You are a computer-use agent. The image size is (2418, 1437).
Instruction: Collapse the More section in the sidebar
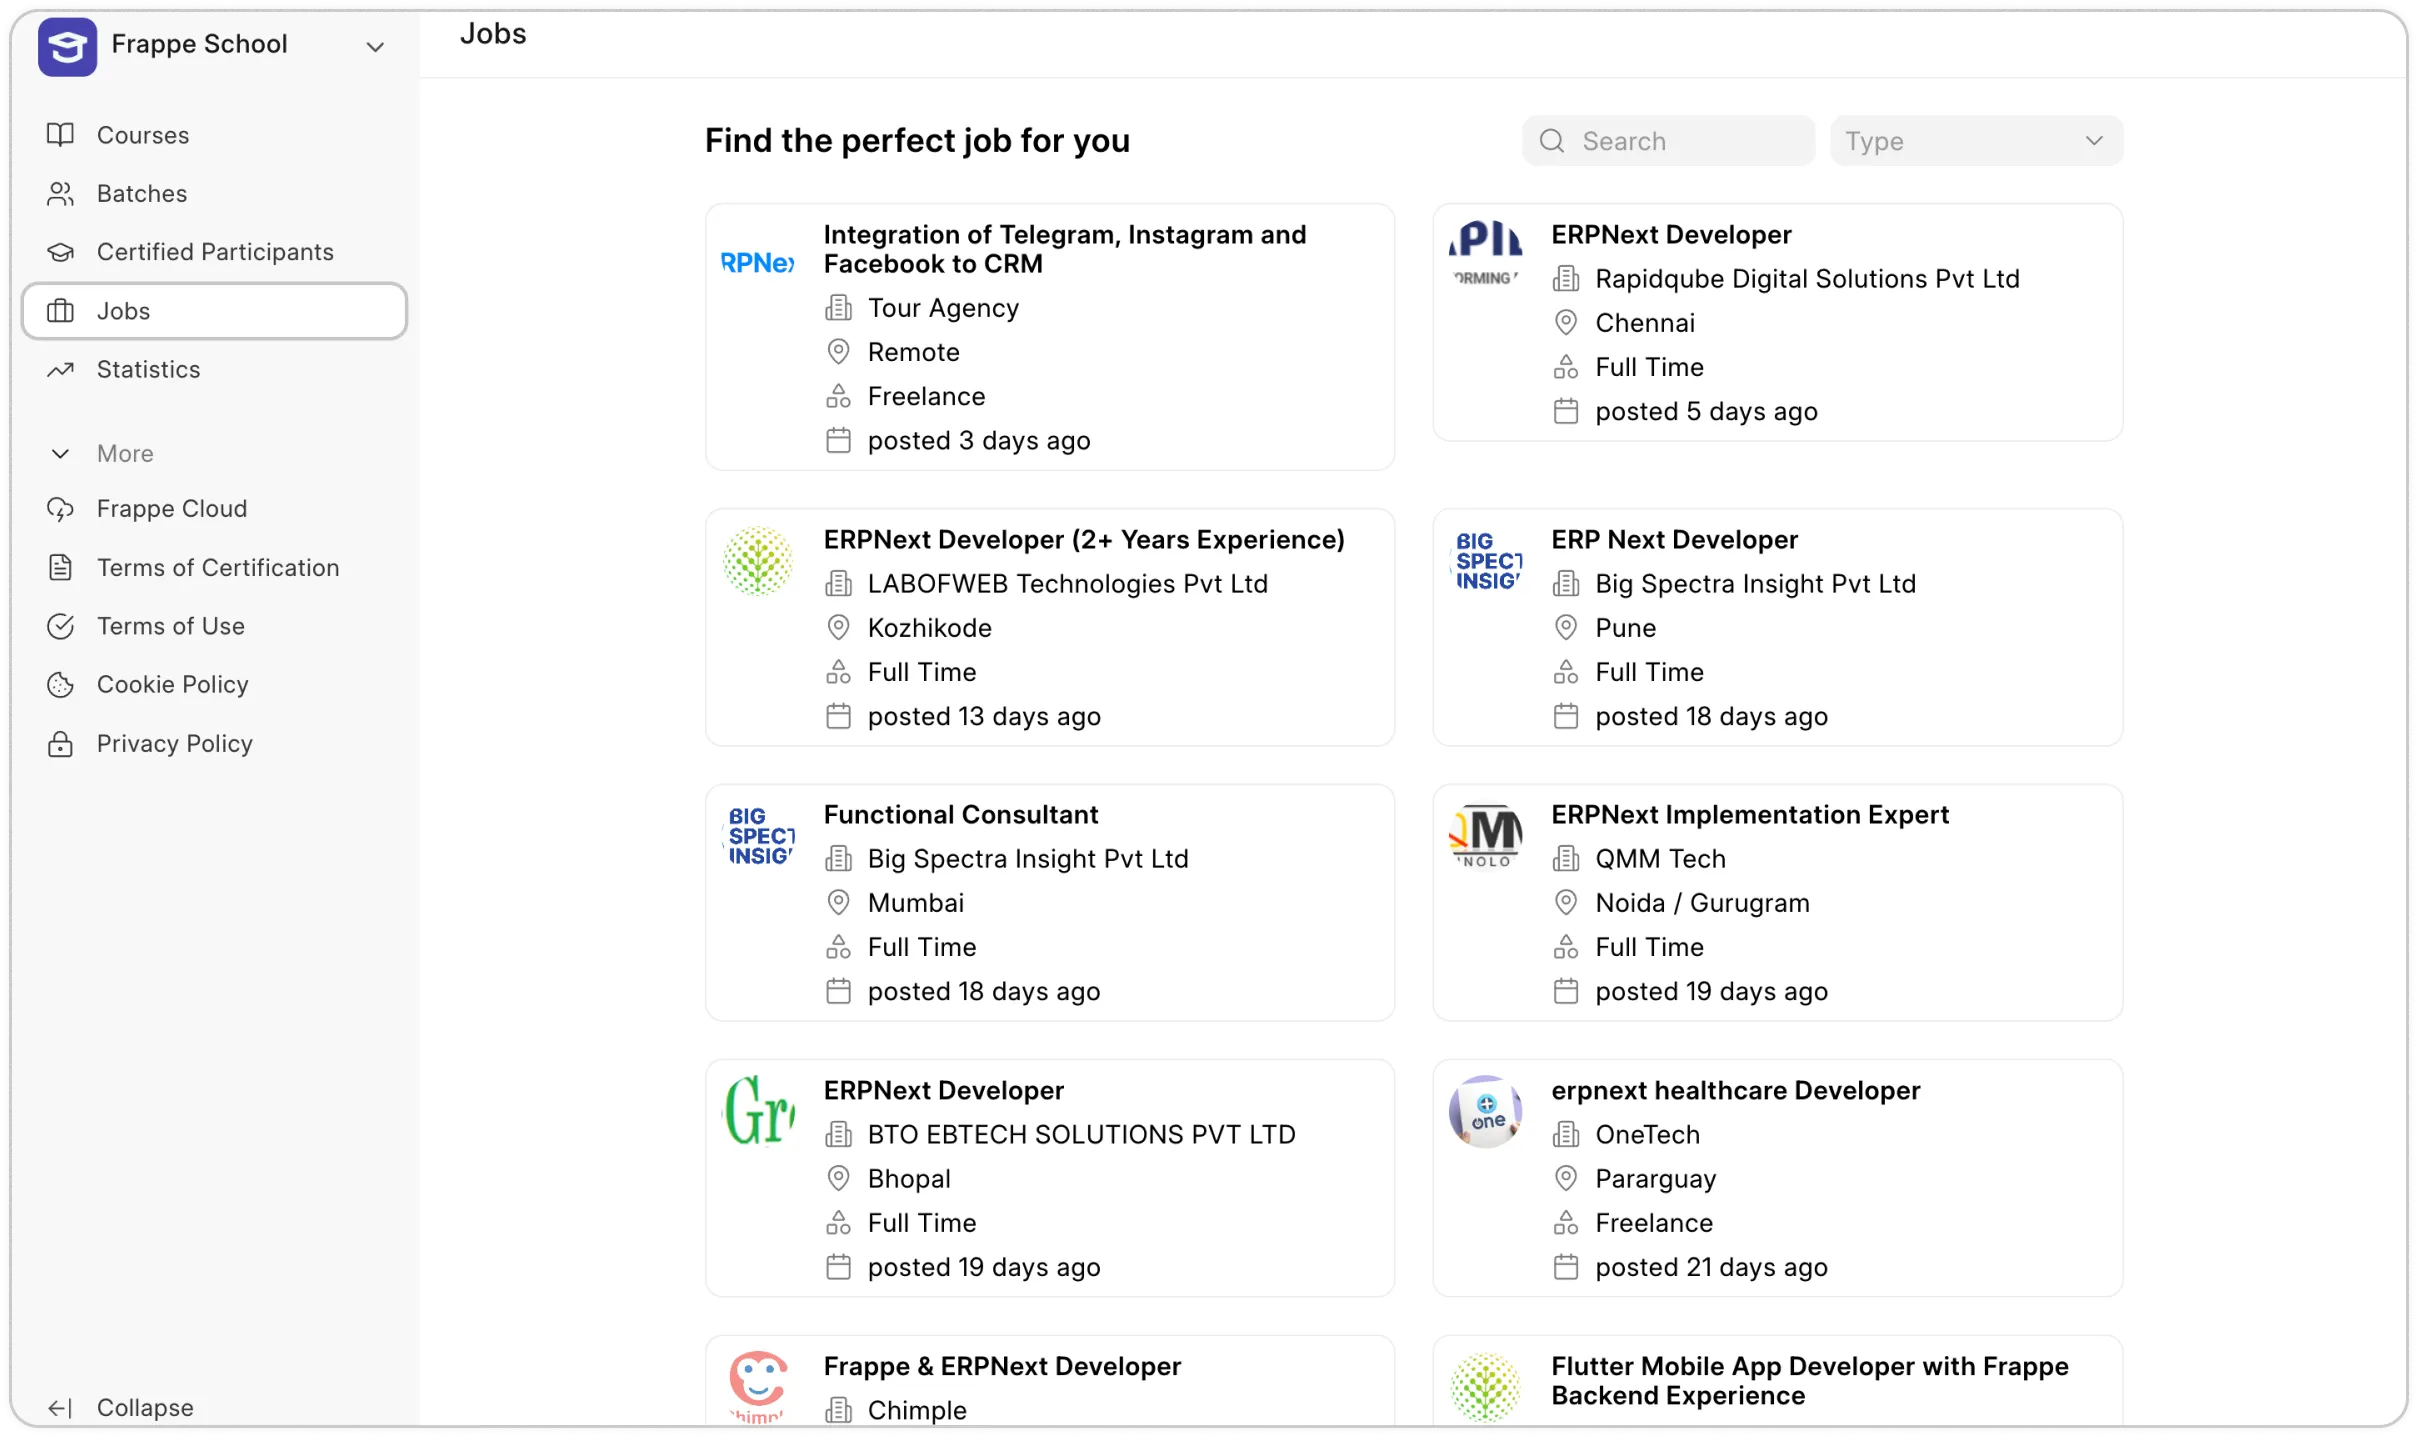(60, 453)
